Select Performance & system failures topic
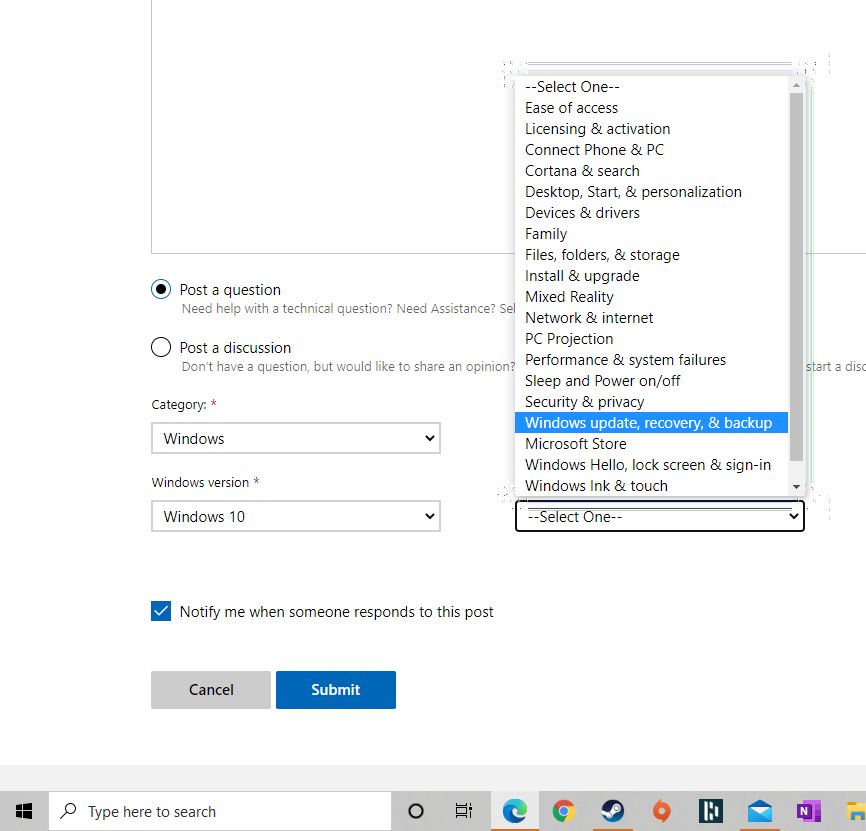This screenshot has height=831, width=866. 651,359
